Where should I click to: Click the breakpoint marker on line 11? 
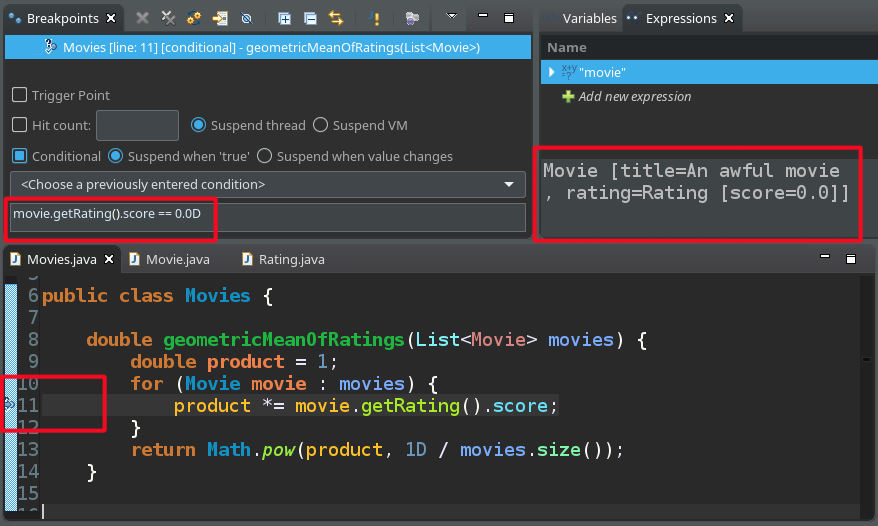point(9,404)
